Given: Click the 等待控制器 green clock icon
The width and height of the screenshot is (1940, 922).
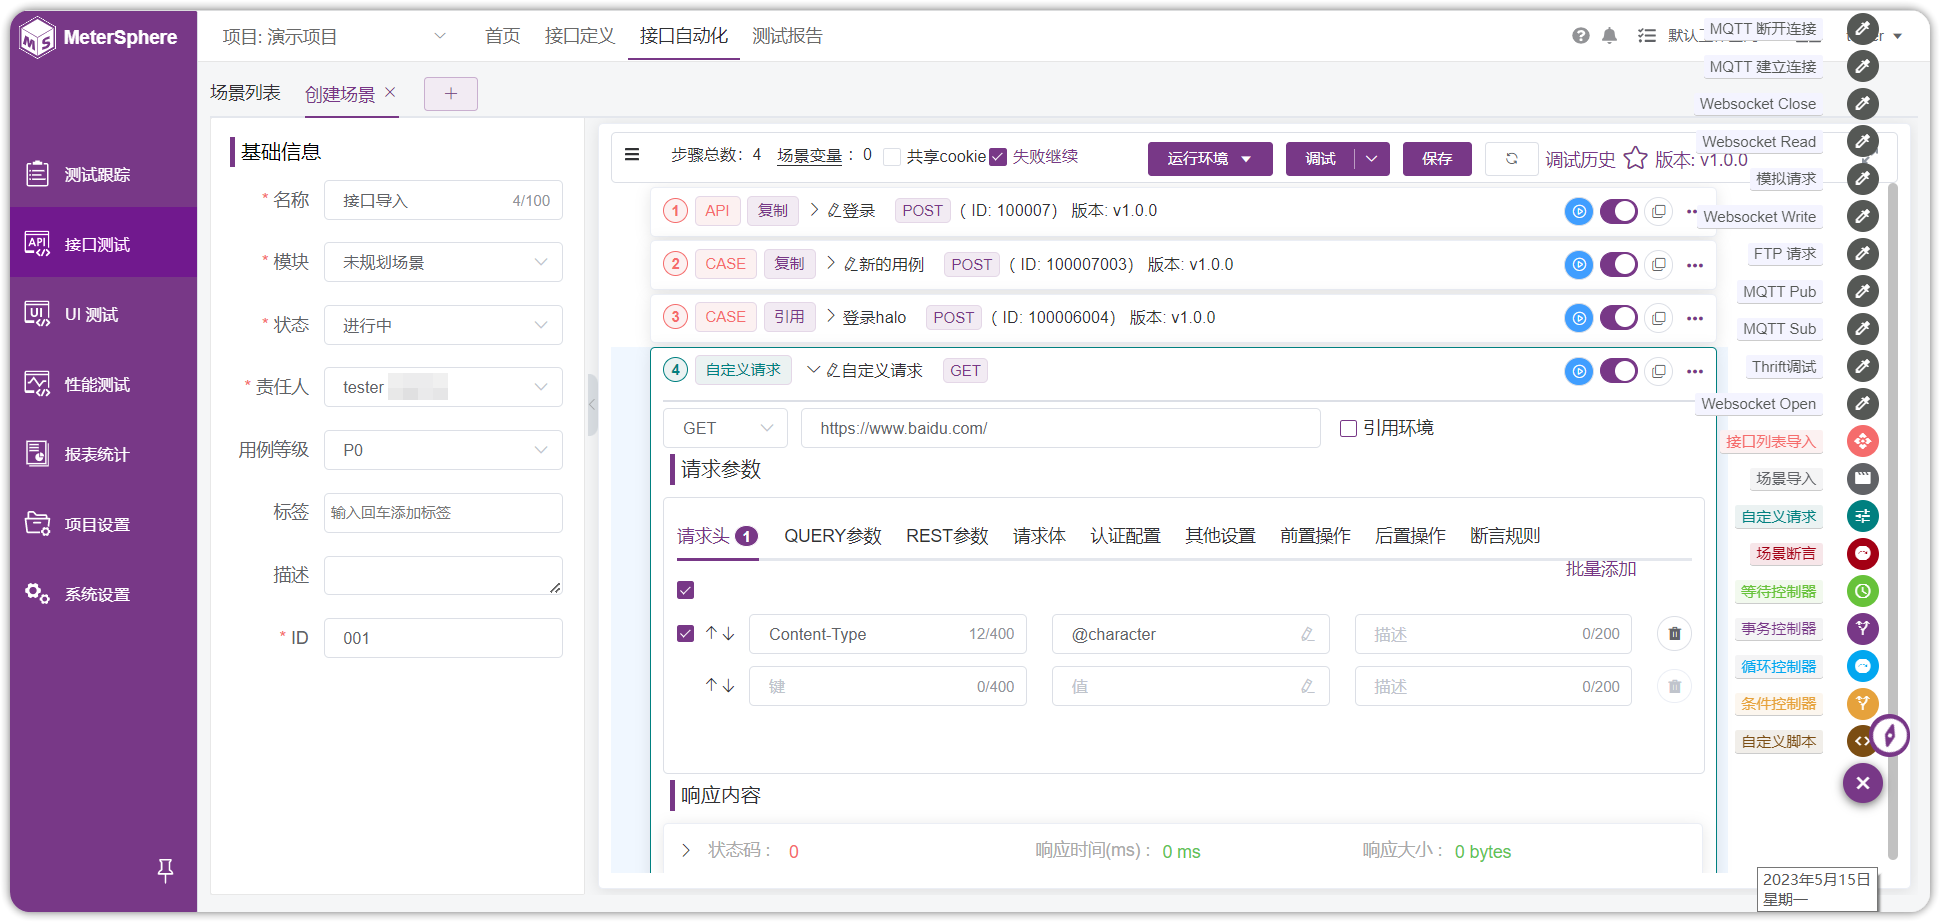Looking at the screenshot, I should [1862, 591].
